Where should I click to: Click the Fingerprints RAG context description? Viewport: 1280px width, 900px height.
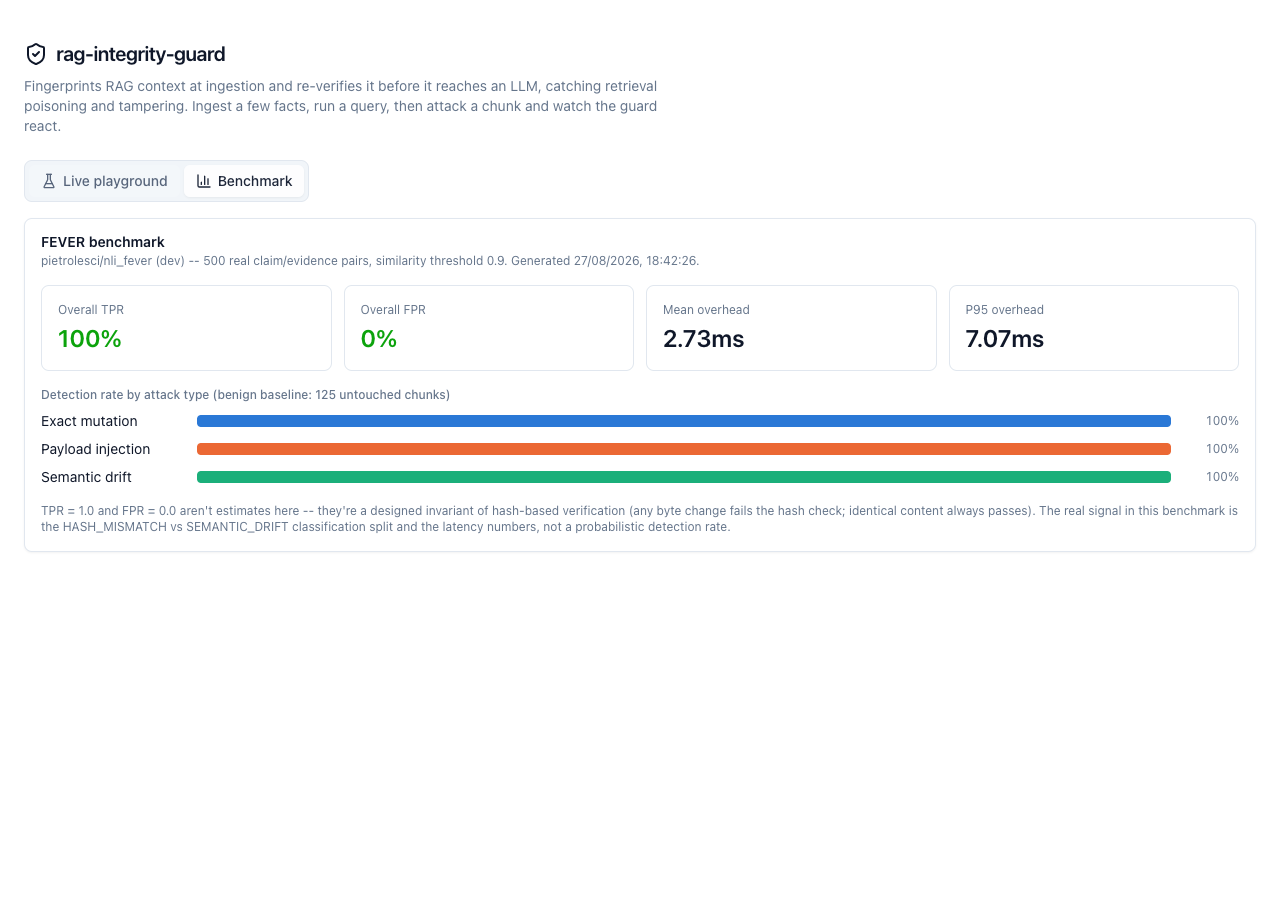pyautogui.click(x=341, y=107)
